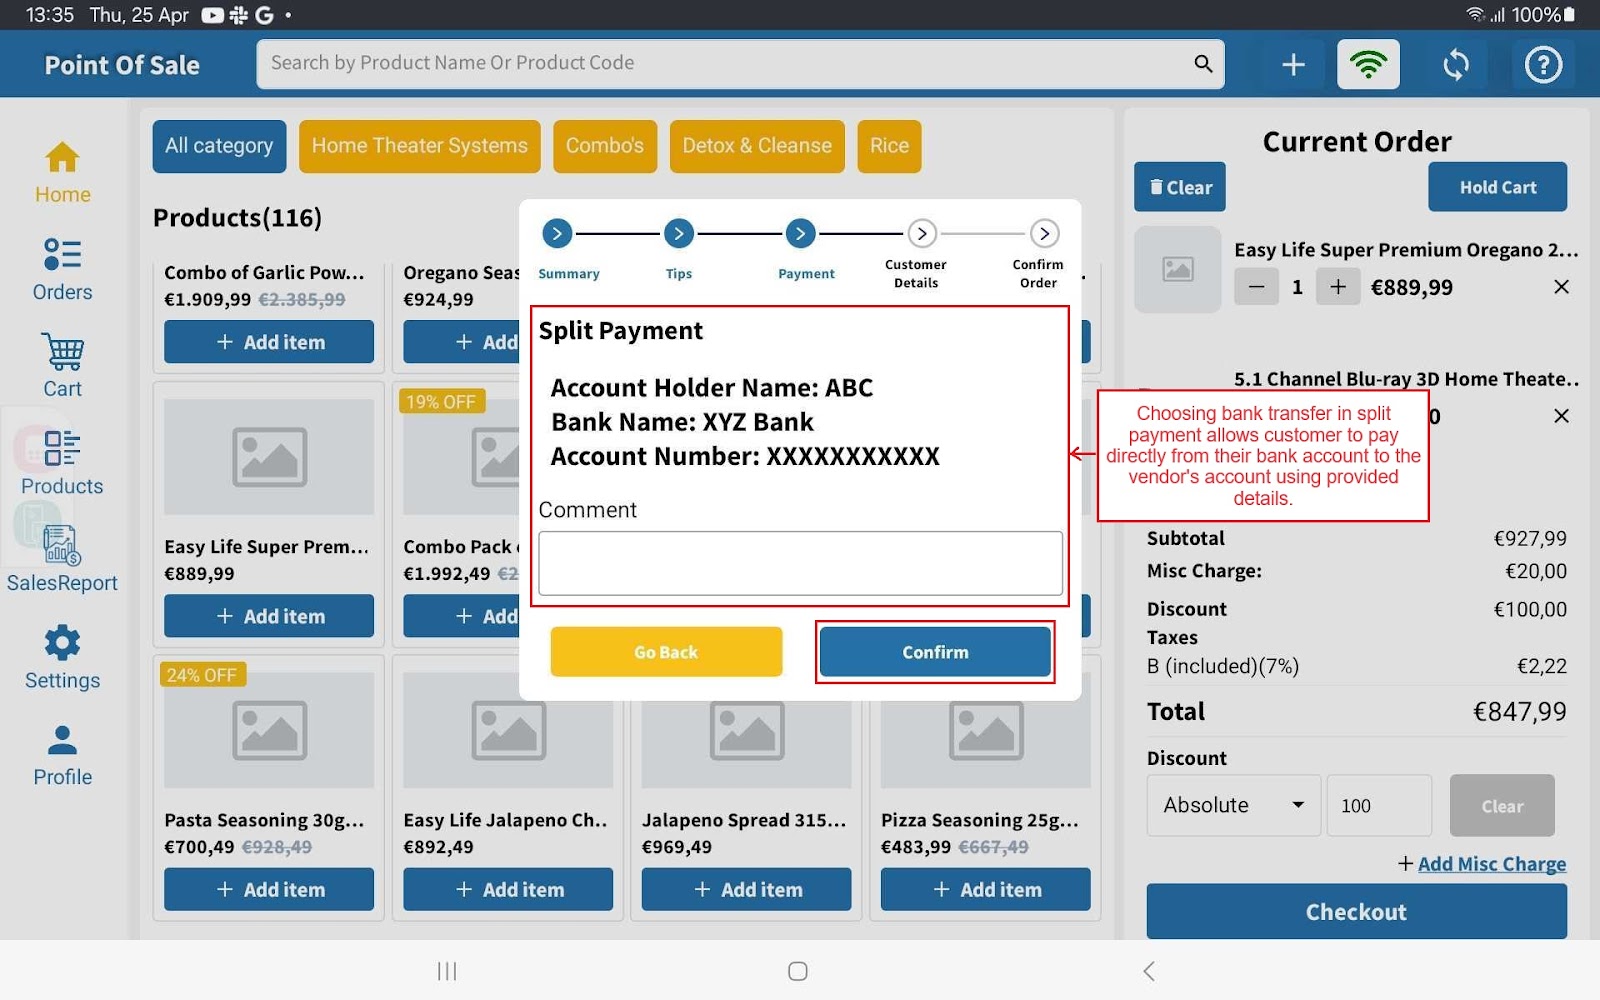
Task: Go to Orders in sidebar
Action: (x=62, y=269)
